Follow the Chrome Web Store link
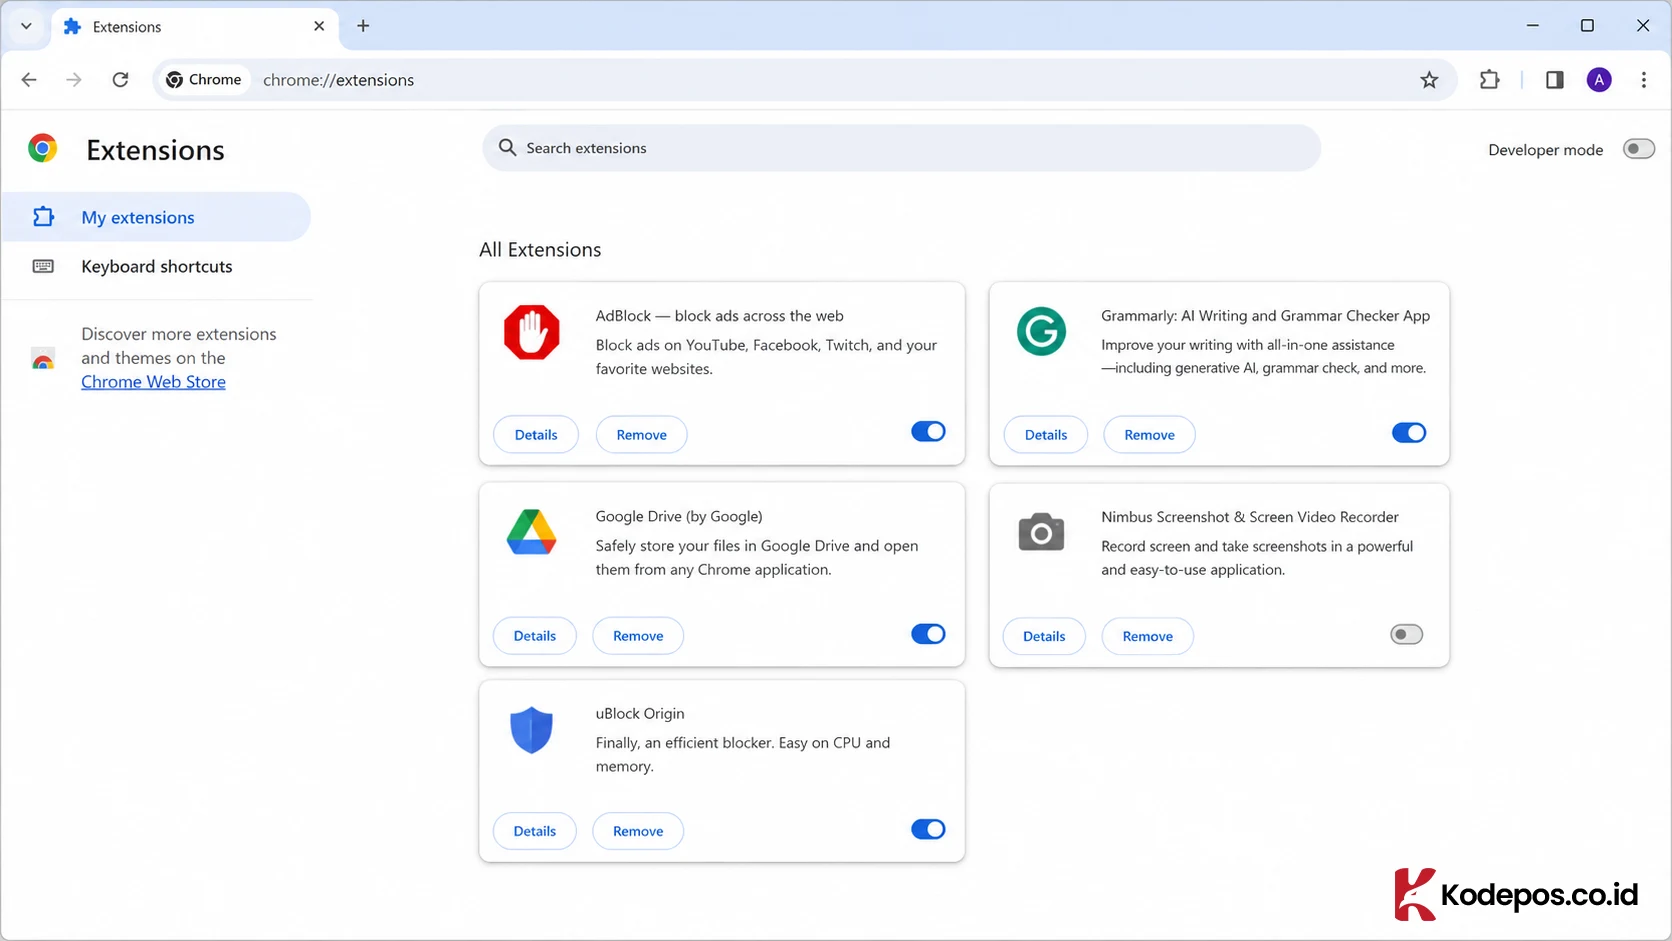Image resolution: width=1672 pixels, height=941 pixels. pos(153,382)
